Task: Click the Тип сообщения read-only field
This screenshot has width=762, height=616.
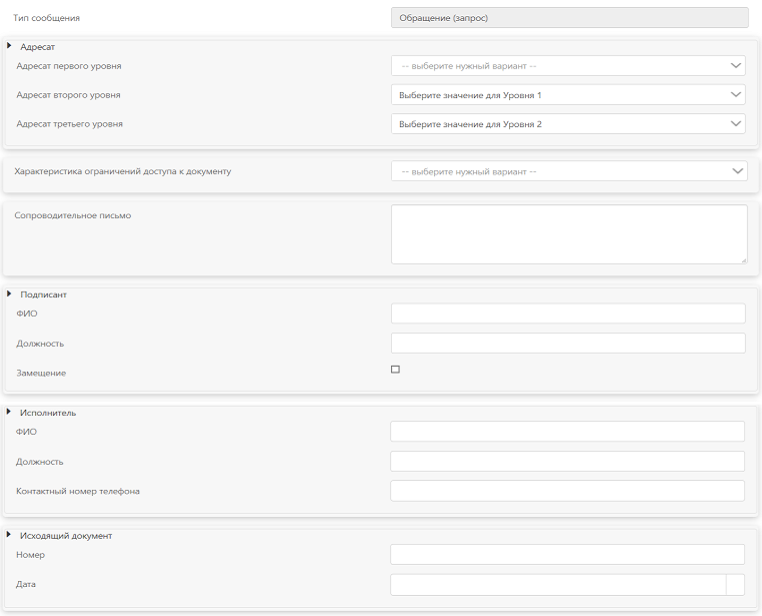Action: tap(569, 17)
